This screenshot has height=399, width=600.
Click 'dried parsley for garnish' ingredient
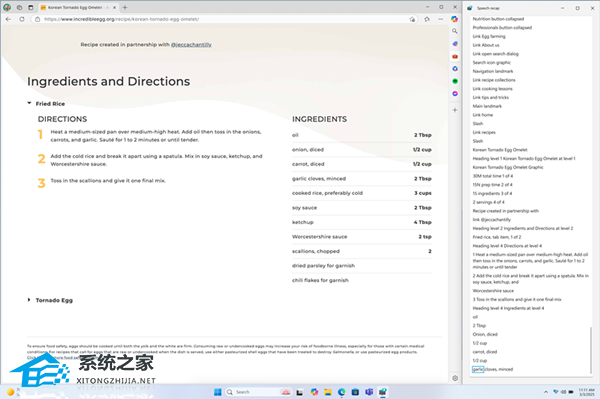(323, 266)
